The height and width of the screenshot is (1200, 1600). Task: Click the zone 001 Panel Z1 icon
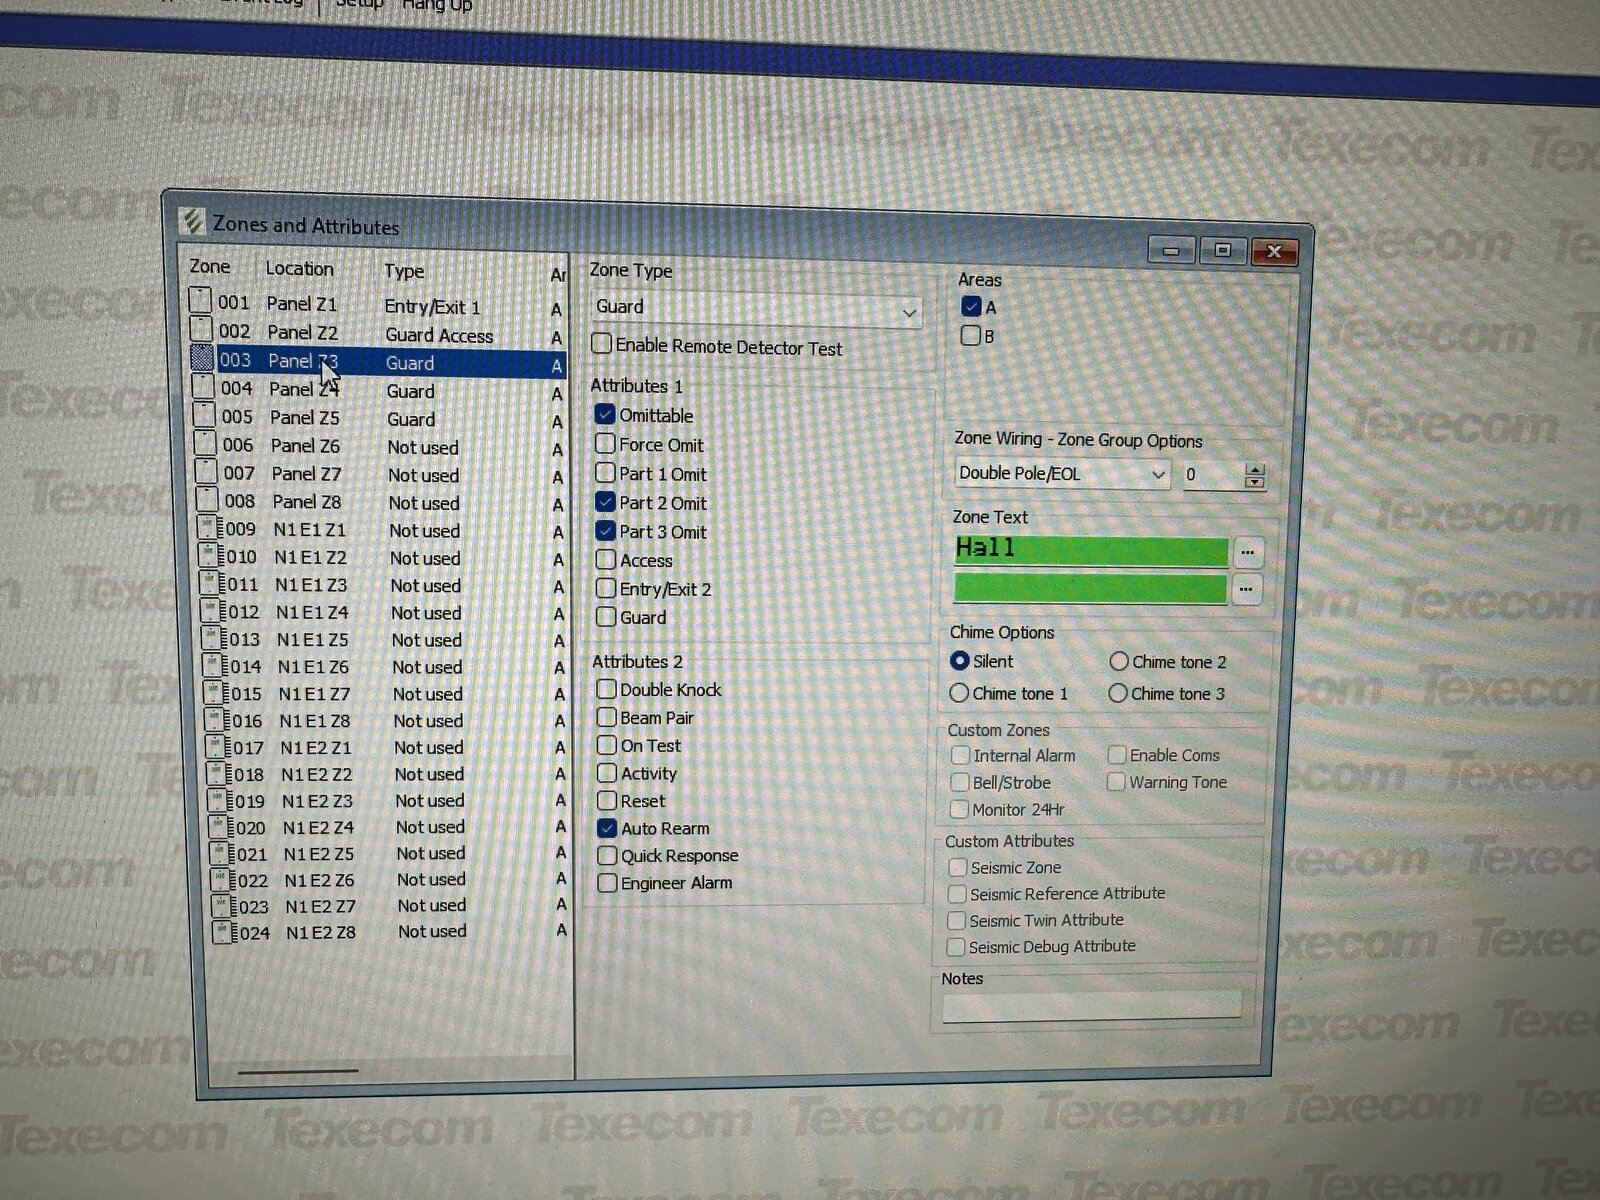201,300
